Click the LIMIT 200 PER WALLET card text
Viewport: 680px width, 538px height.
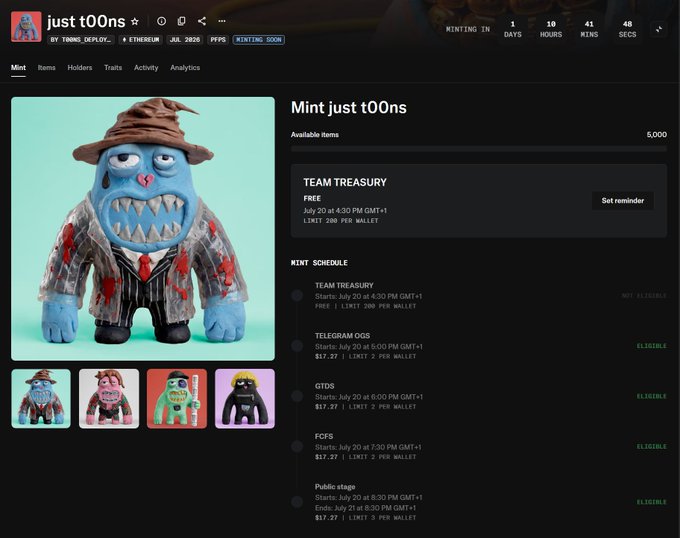coord(341,221)
